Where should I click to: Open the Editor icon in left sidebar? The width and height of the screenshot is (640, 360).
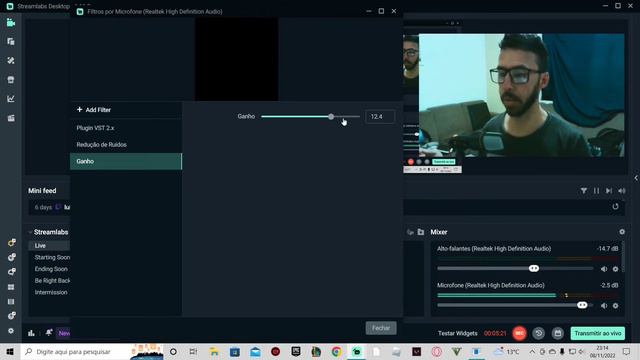11,23
